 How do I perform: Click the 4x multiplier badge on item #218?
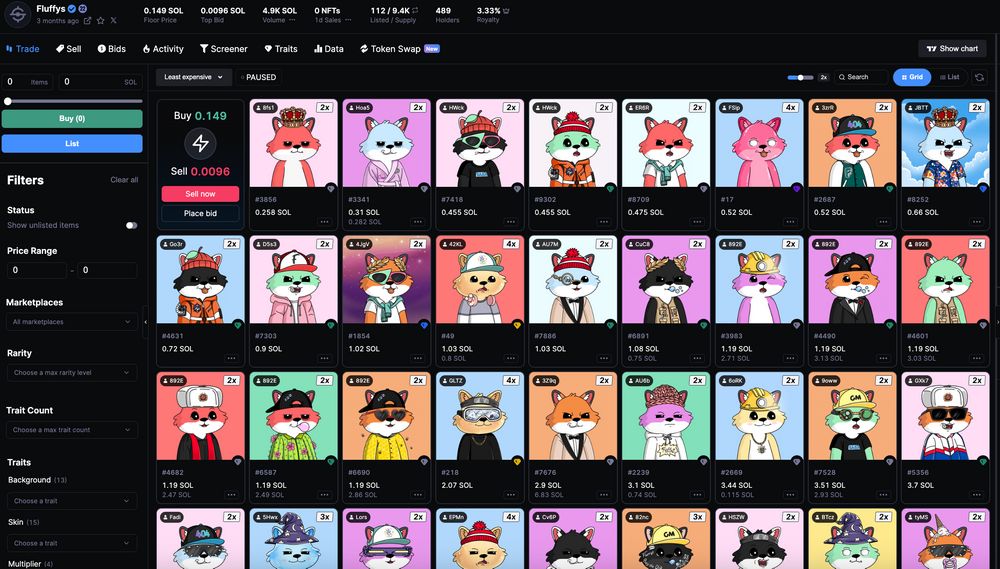coord(511,381)
